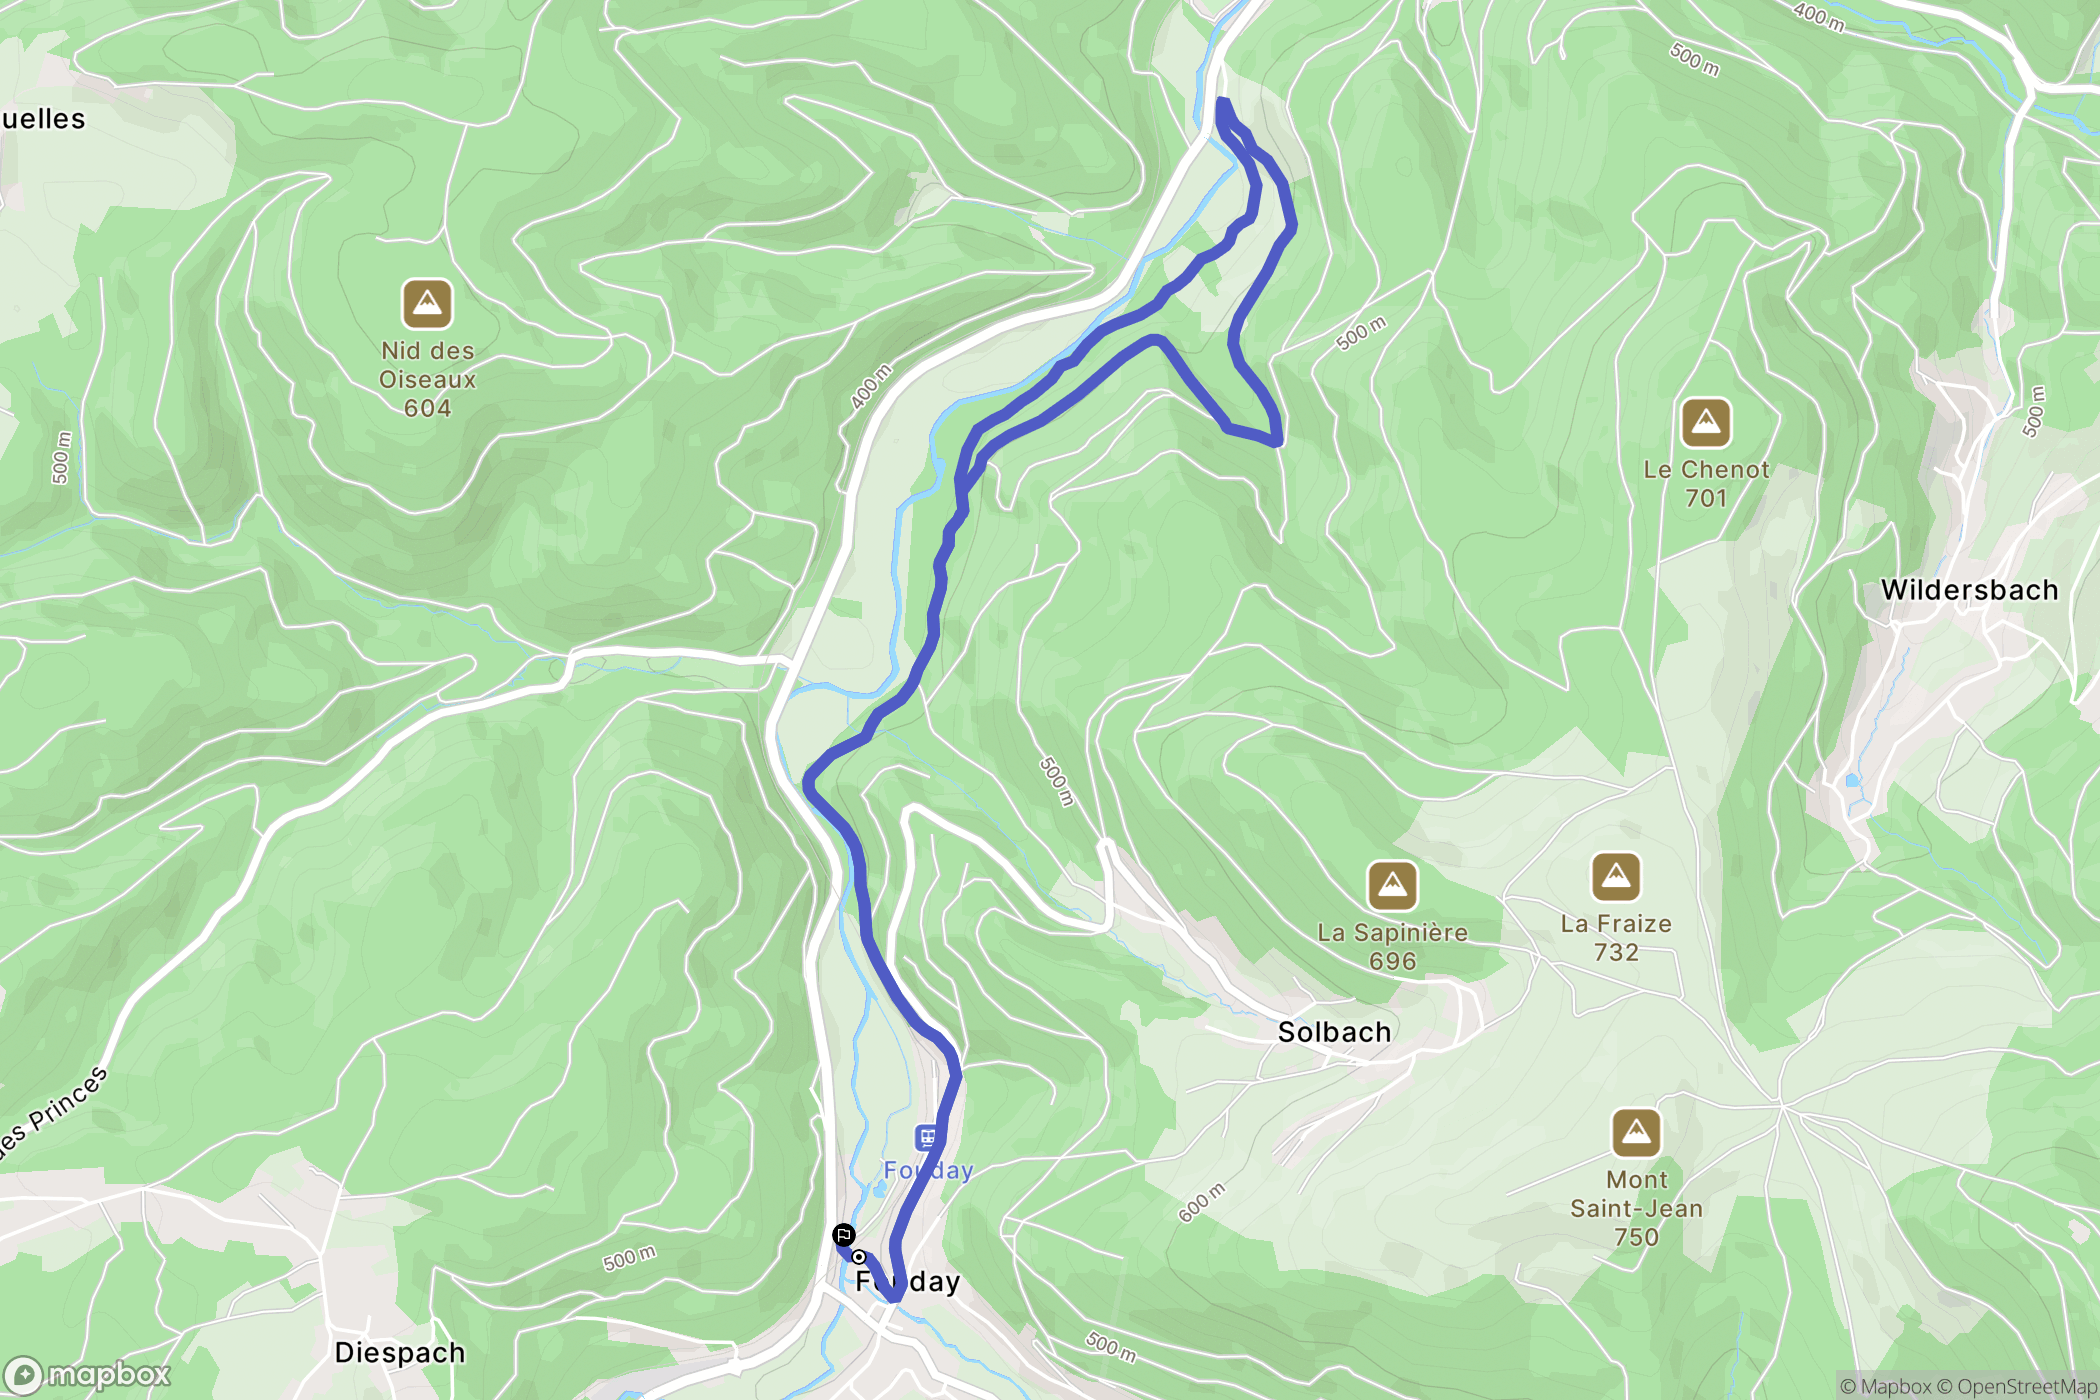Select the La Sapinière peak marker
The image size is (2100, 1400).
1392,885
